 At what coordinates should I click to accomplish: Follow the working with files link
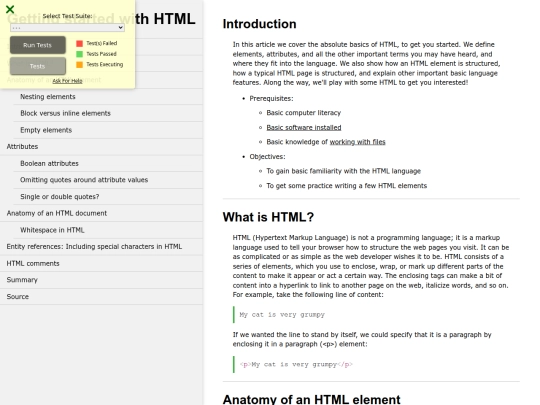pyautogui.click(x=357, y=142)
